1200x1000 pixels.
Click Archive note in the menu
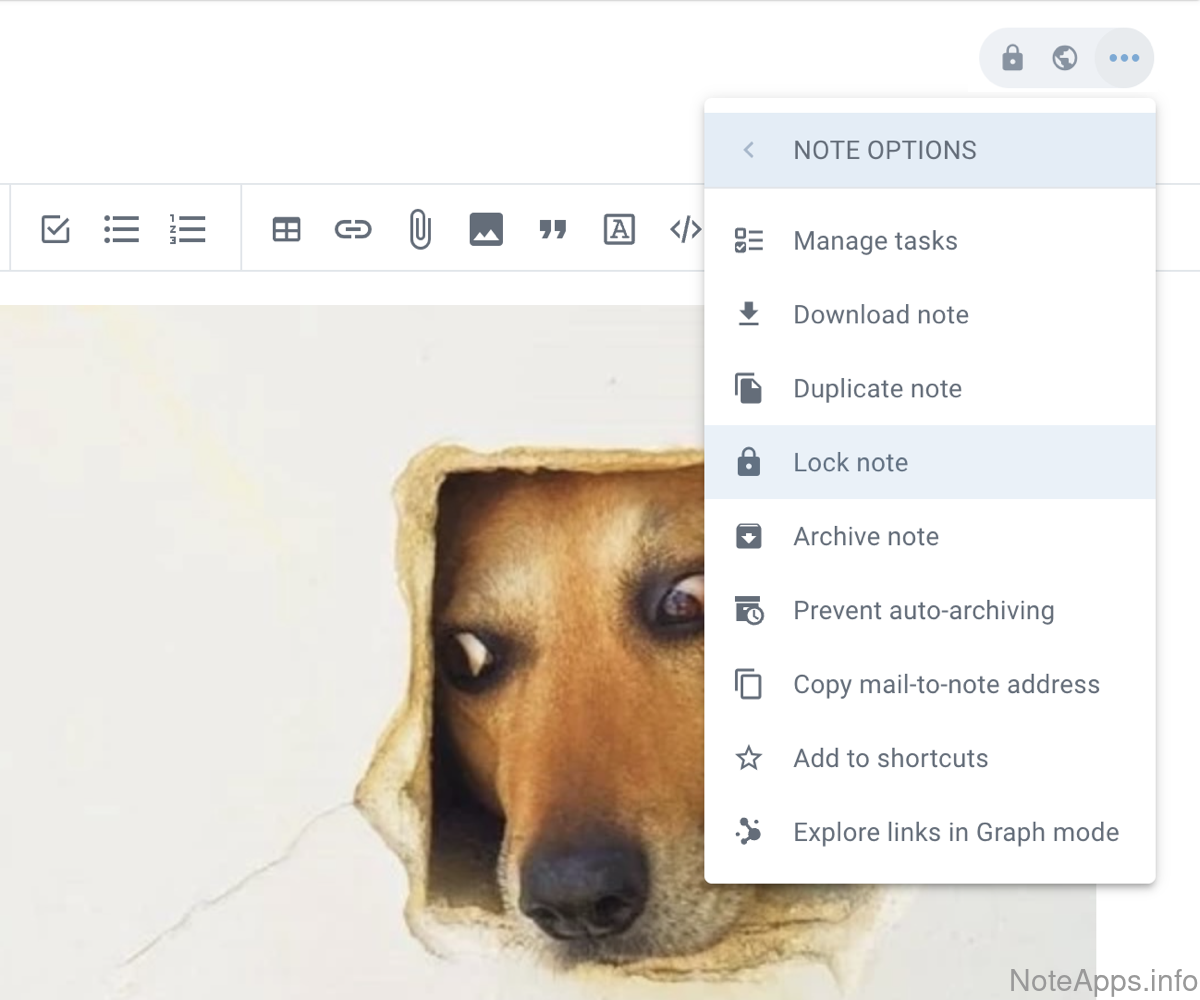tap(866, 537)
